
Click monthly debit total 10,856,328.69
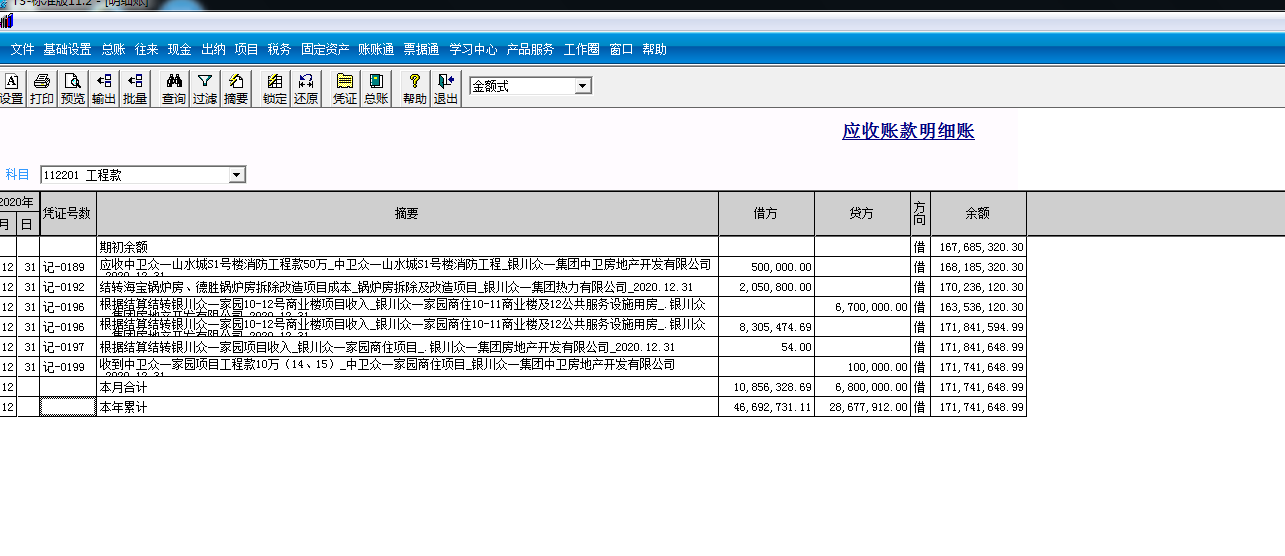point(773,387)
